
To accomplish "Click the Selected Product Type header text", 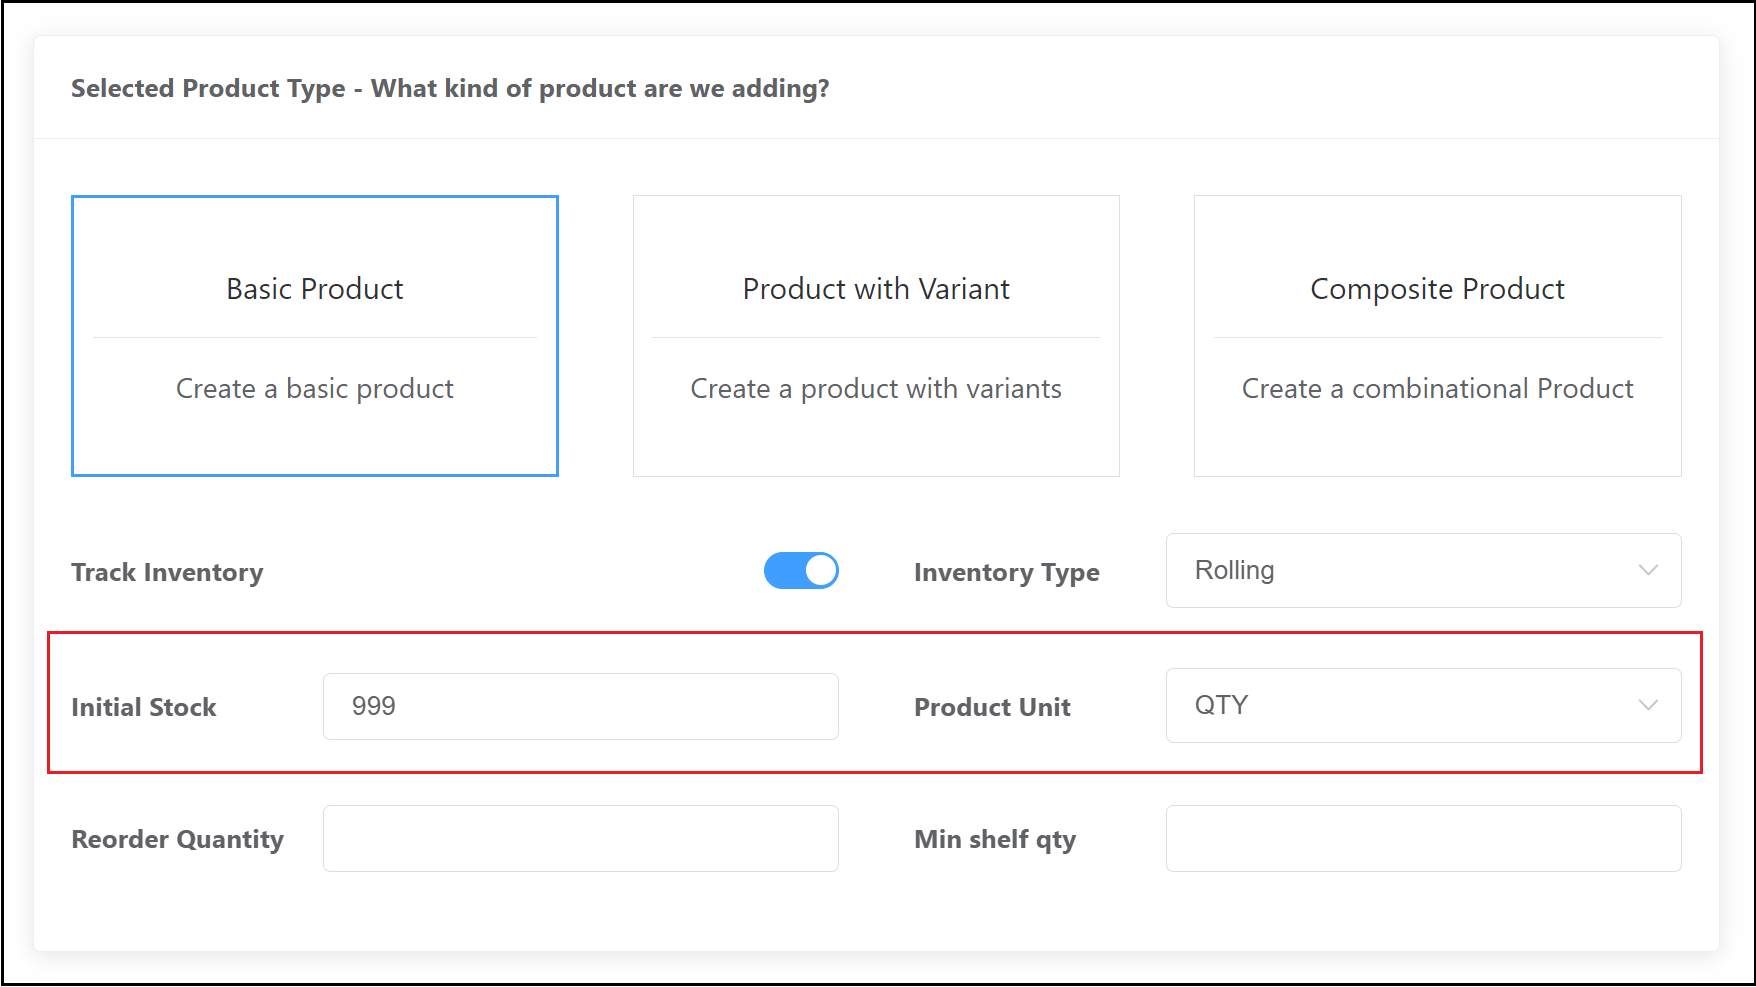I will 450,88.
